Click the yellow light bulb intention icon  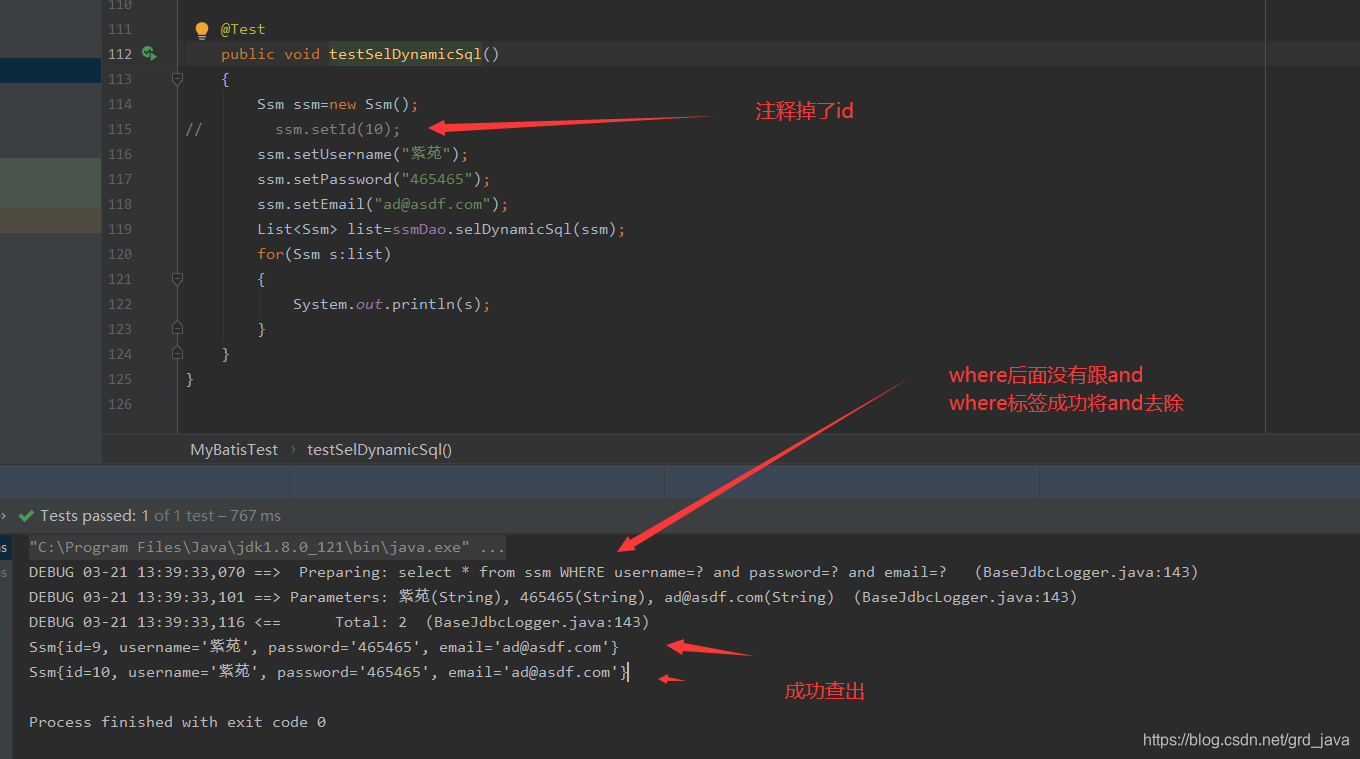point(202,30)
